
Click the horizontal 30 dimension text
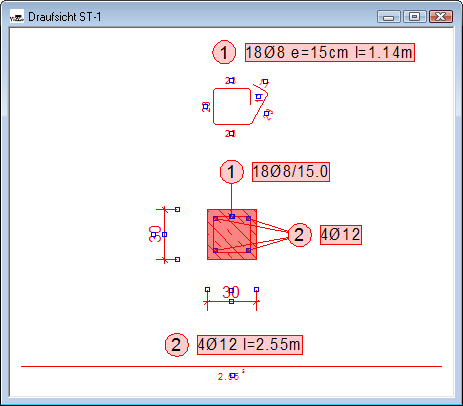click(231, 292)
